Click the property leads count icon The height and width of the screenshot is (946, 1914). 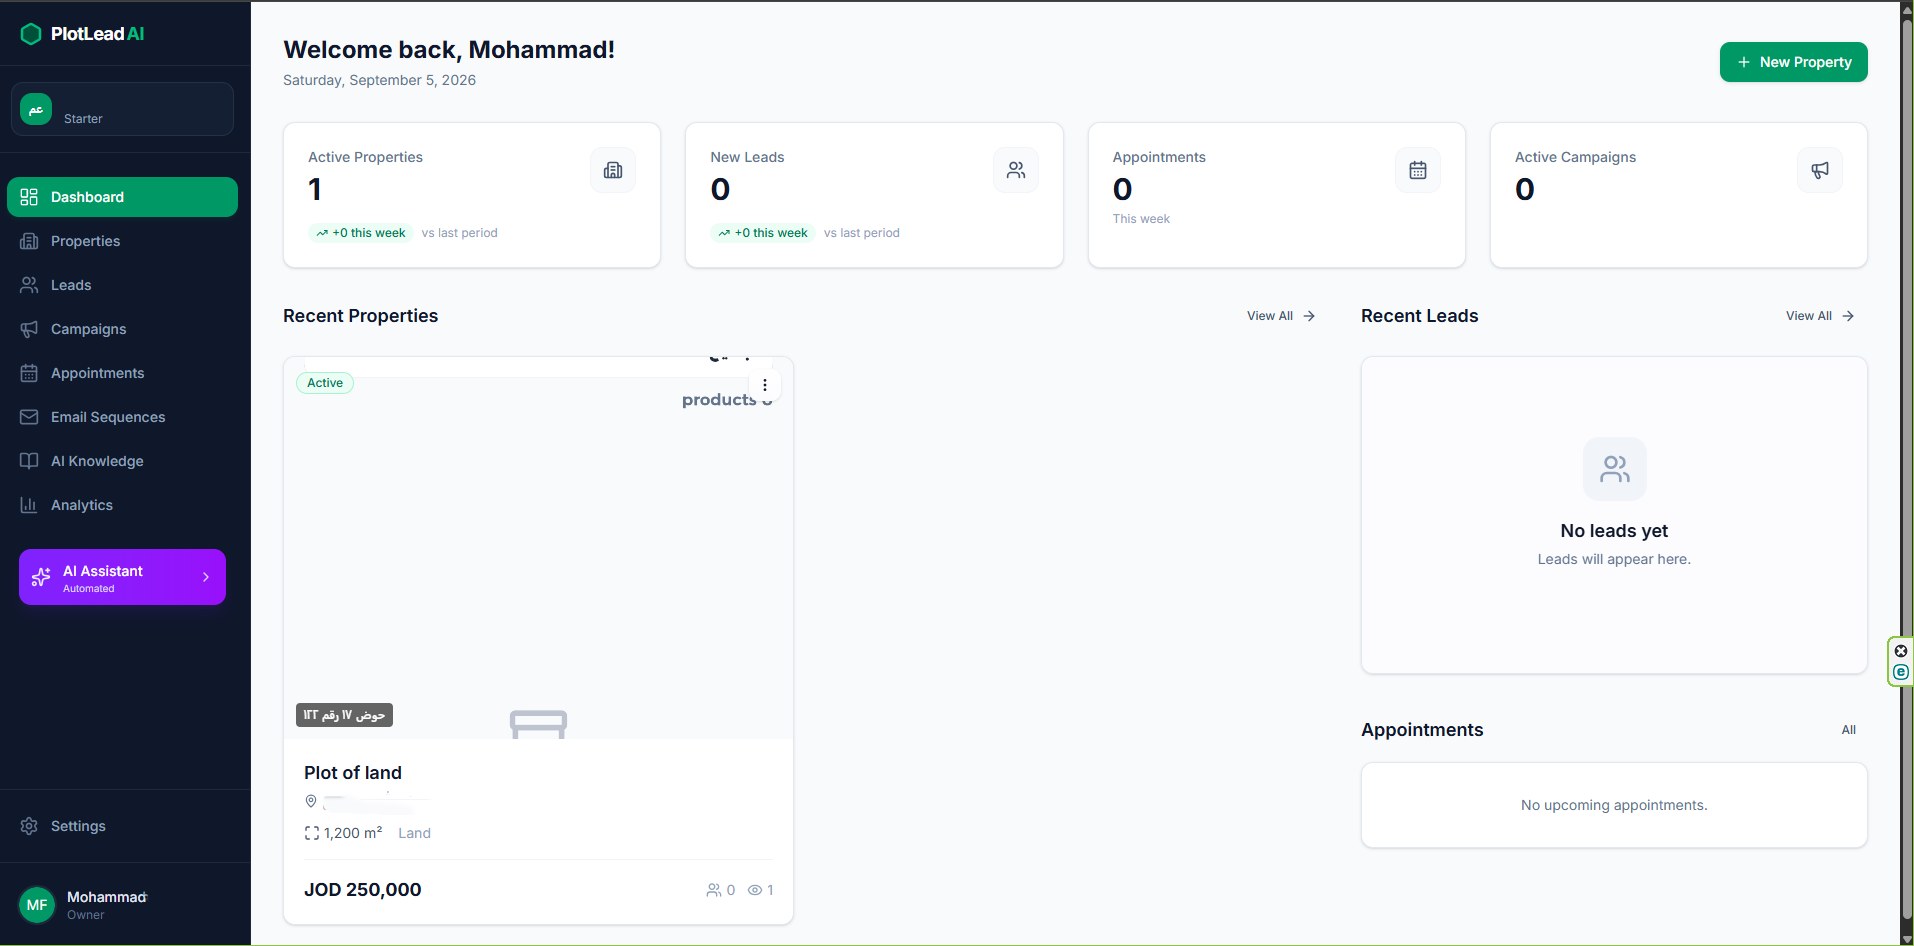pyautogui.click(x=714, y=890)
